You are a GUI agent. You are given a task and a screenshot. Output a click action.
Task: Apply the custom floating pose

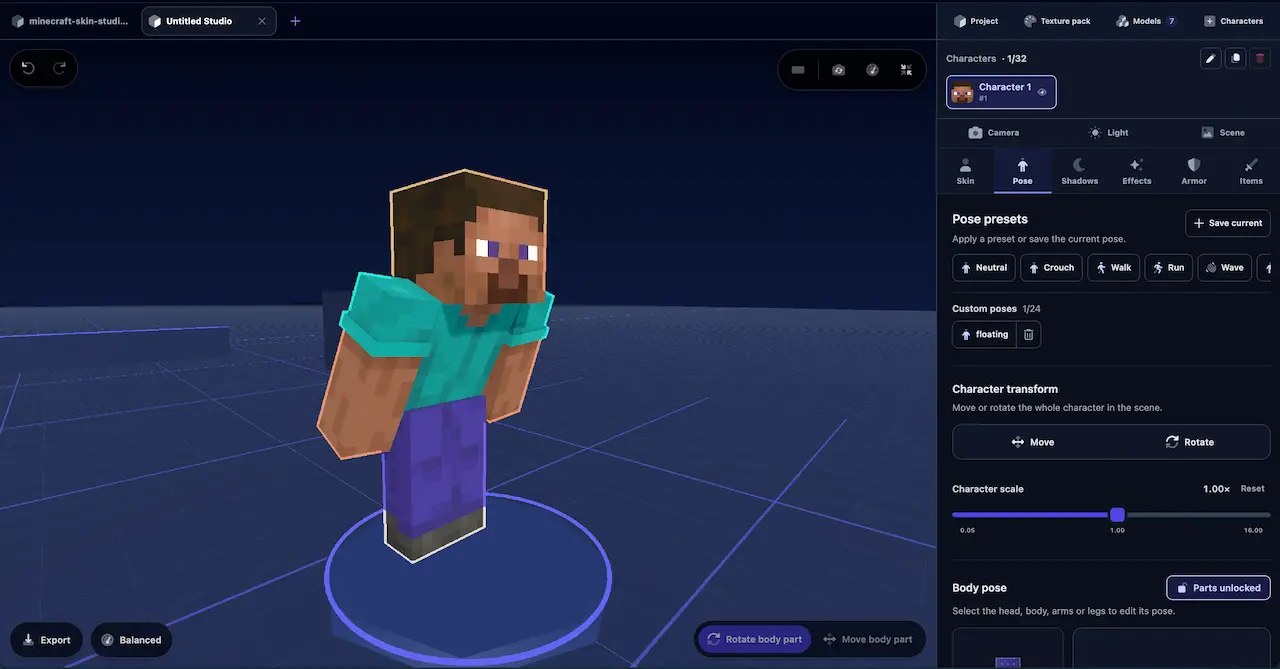pyautogui.click(x=984, y=334)
